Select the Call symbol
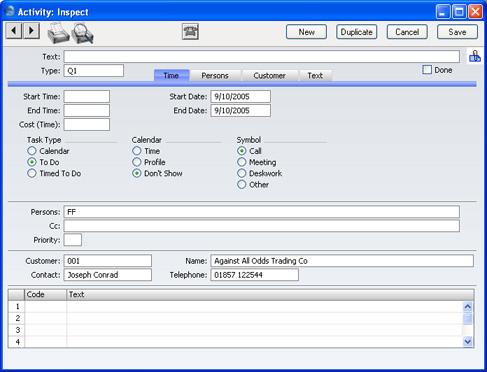 pyautogui.click(x=242, y=151)
